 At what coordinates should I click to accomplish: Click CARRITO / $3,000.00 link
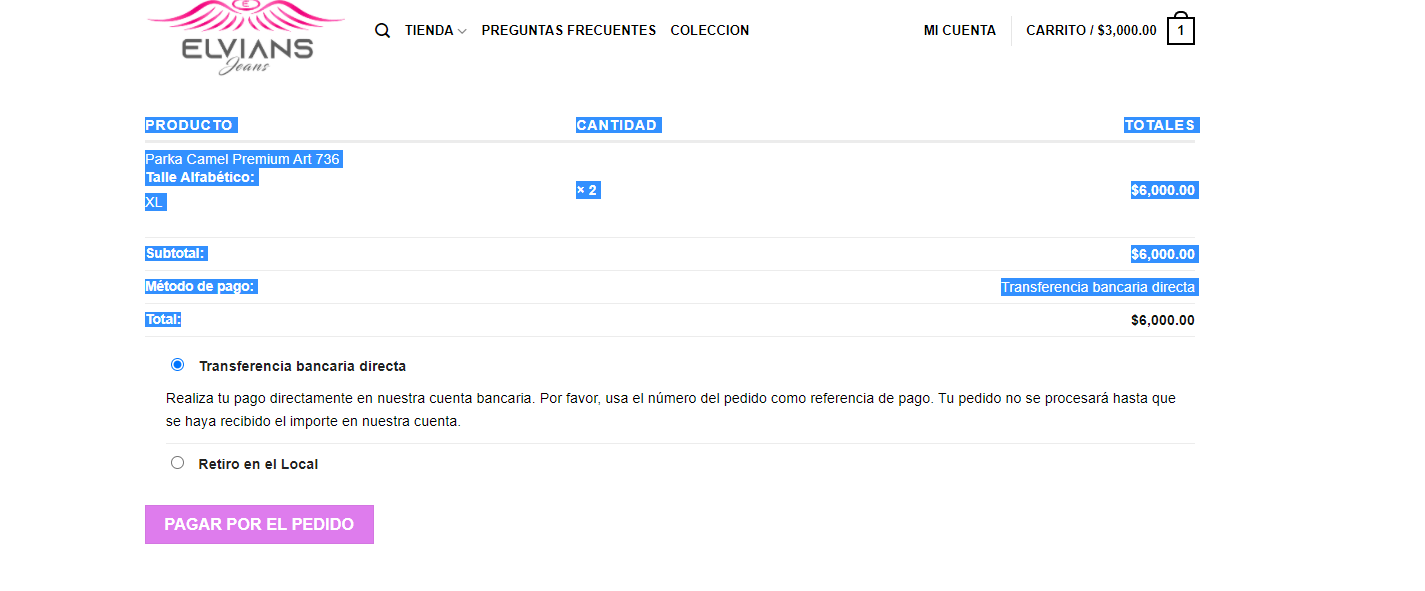pos(1091,31)
